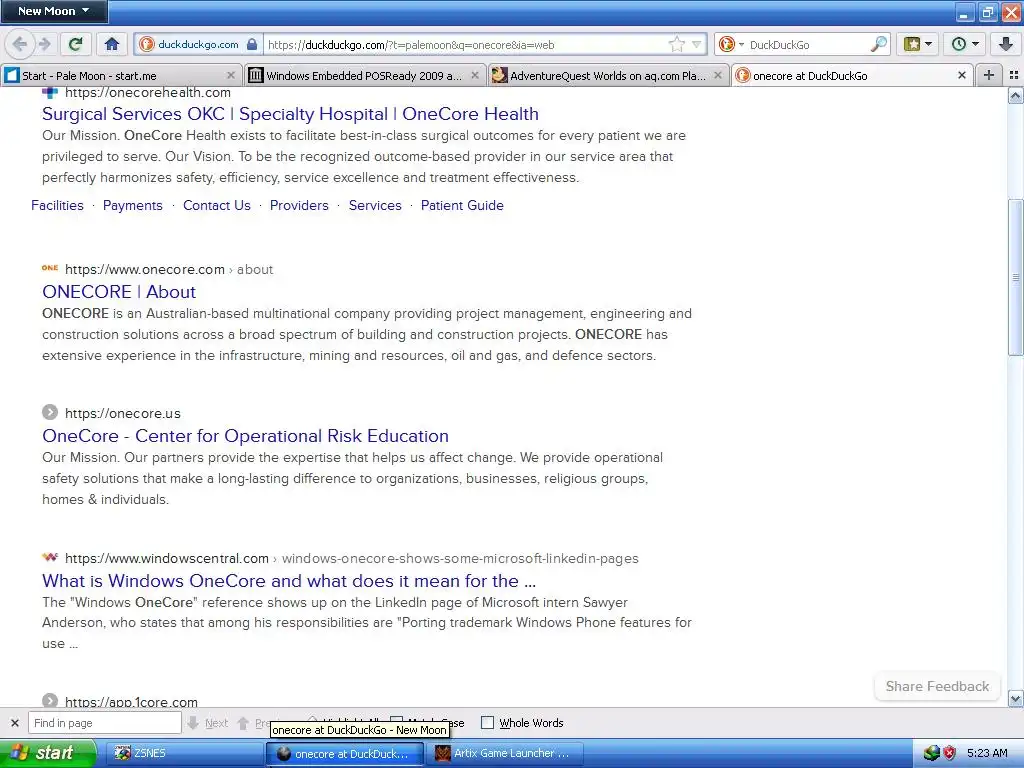
Task: Toggle the Whole Words checkbox
Action: [x=487, y=722]
